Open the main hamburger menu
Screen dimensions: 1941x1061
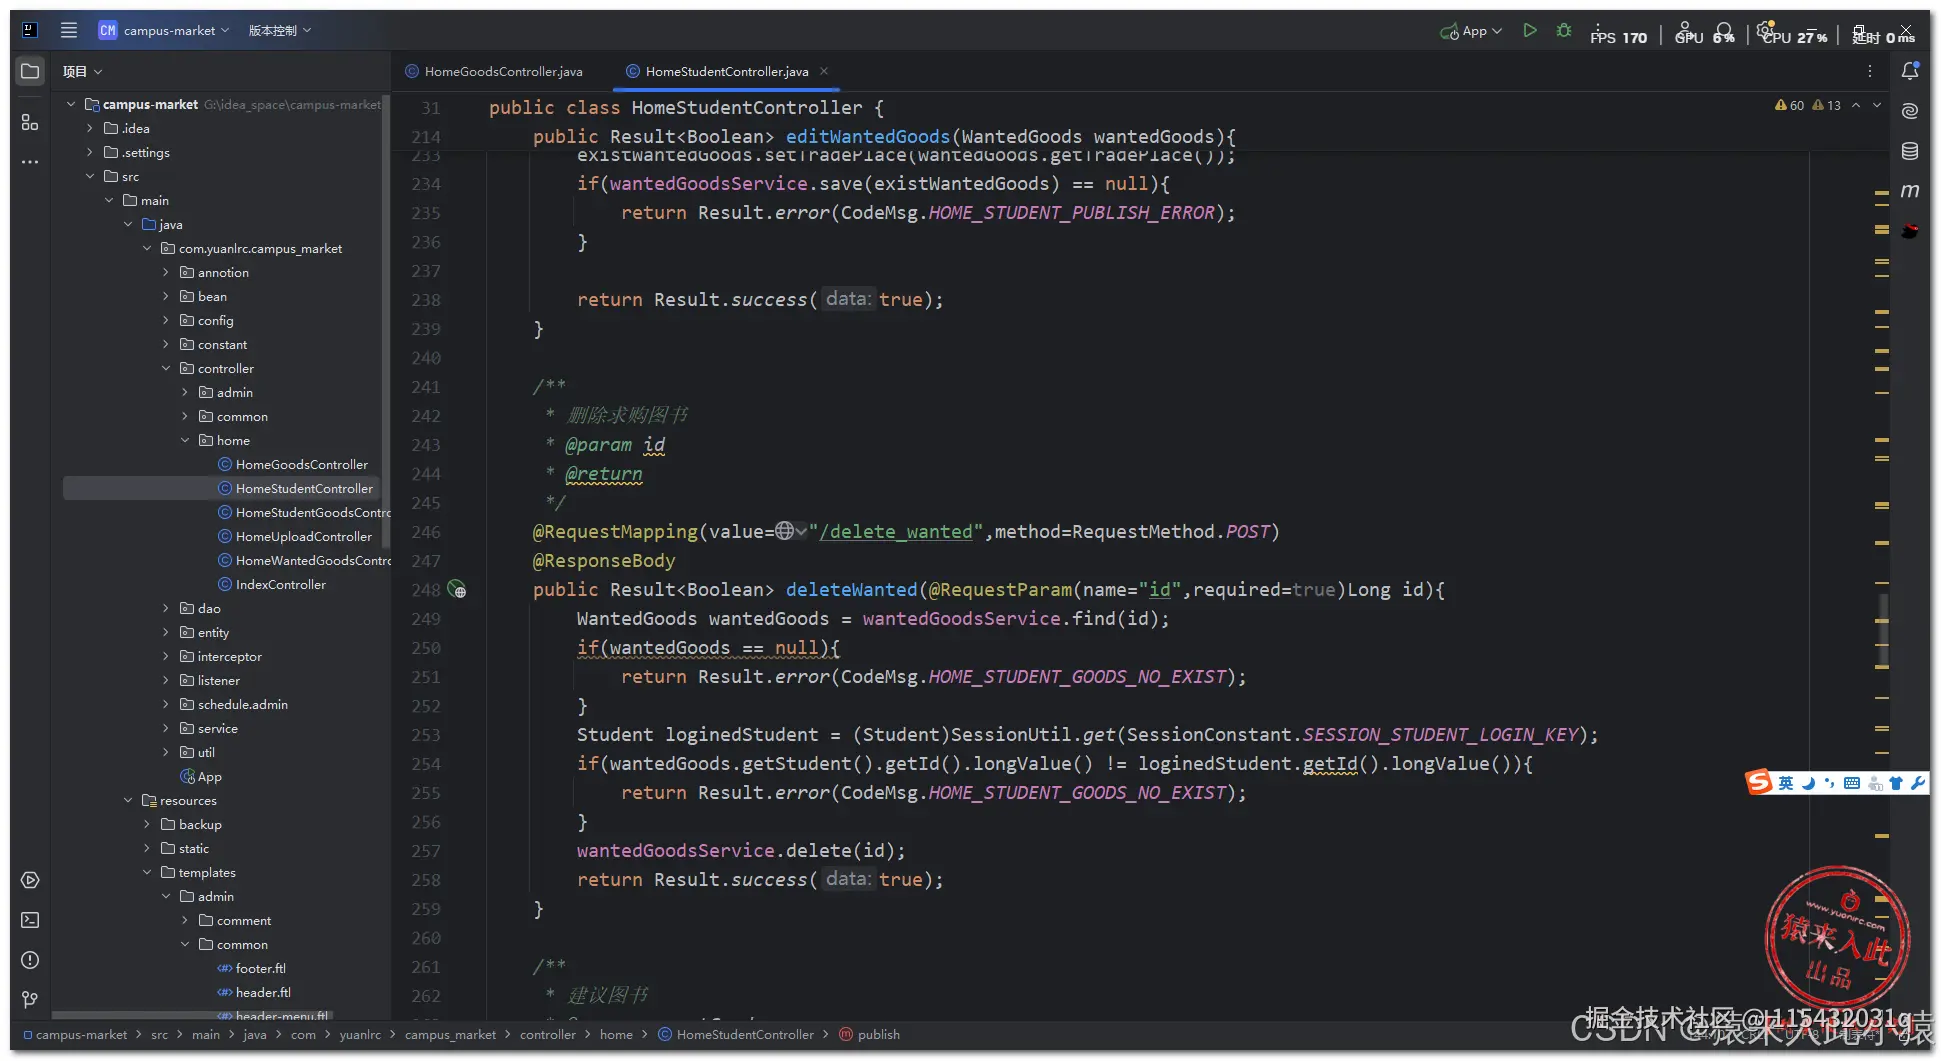pos(69,30)
